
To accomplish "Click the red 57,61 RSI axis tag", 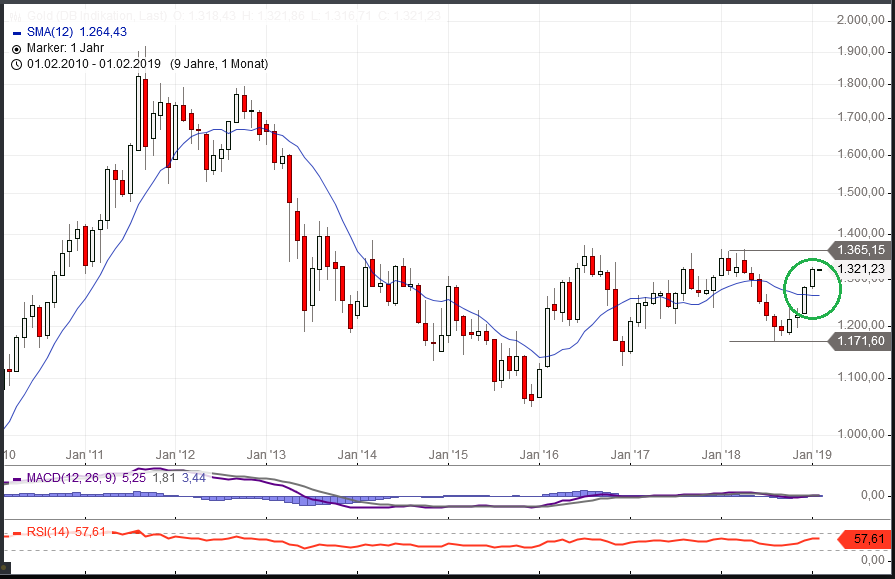I will click(865, 539).
